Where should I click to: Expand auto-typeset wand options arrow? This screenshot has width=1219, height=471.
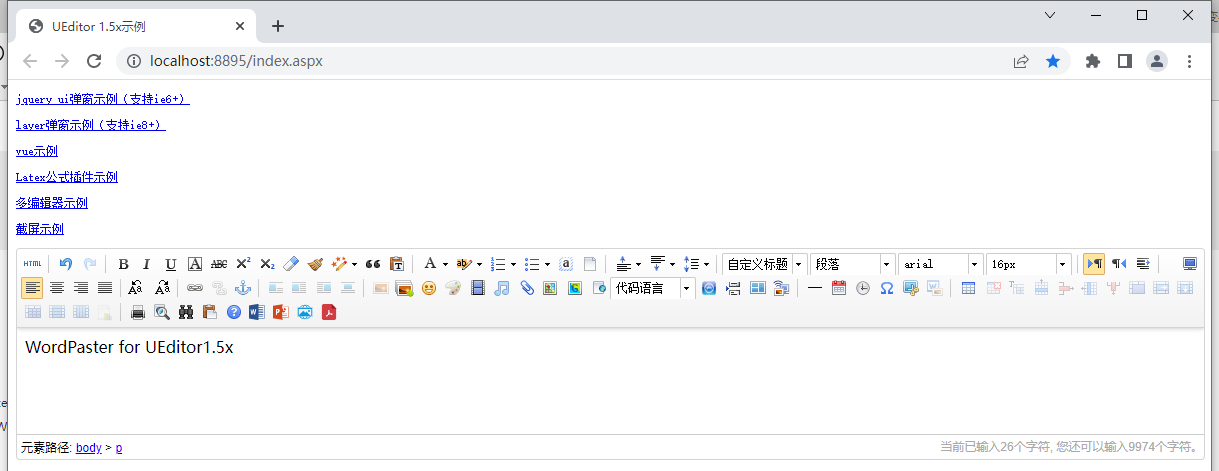pyautogui.click(x=354, y=264)
